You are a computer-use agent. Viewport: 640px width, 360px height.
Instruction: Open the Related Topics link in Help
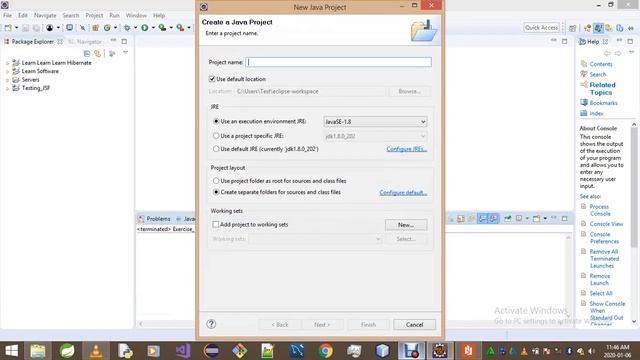602,89
